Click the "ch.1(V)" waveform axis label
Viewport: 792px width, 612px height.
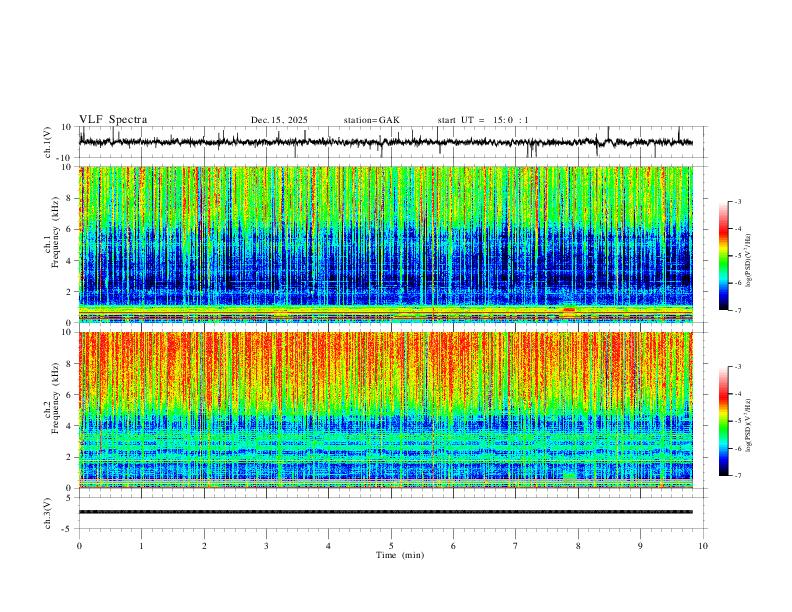click(x=48, y=142)
